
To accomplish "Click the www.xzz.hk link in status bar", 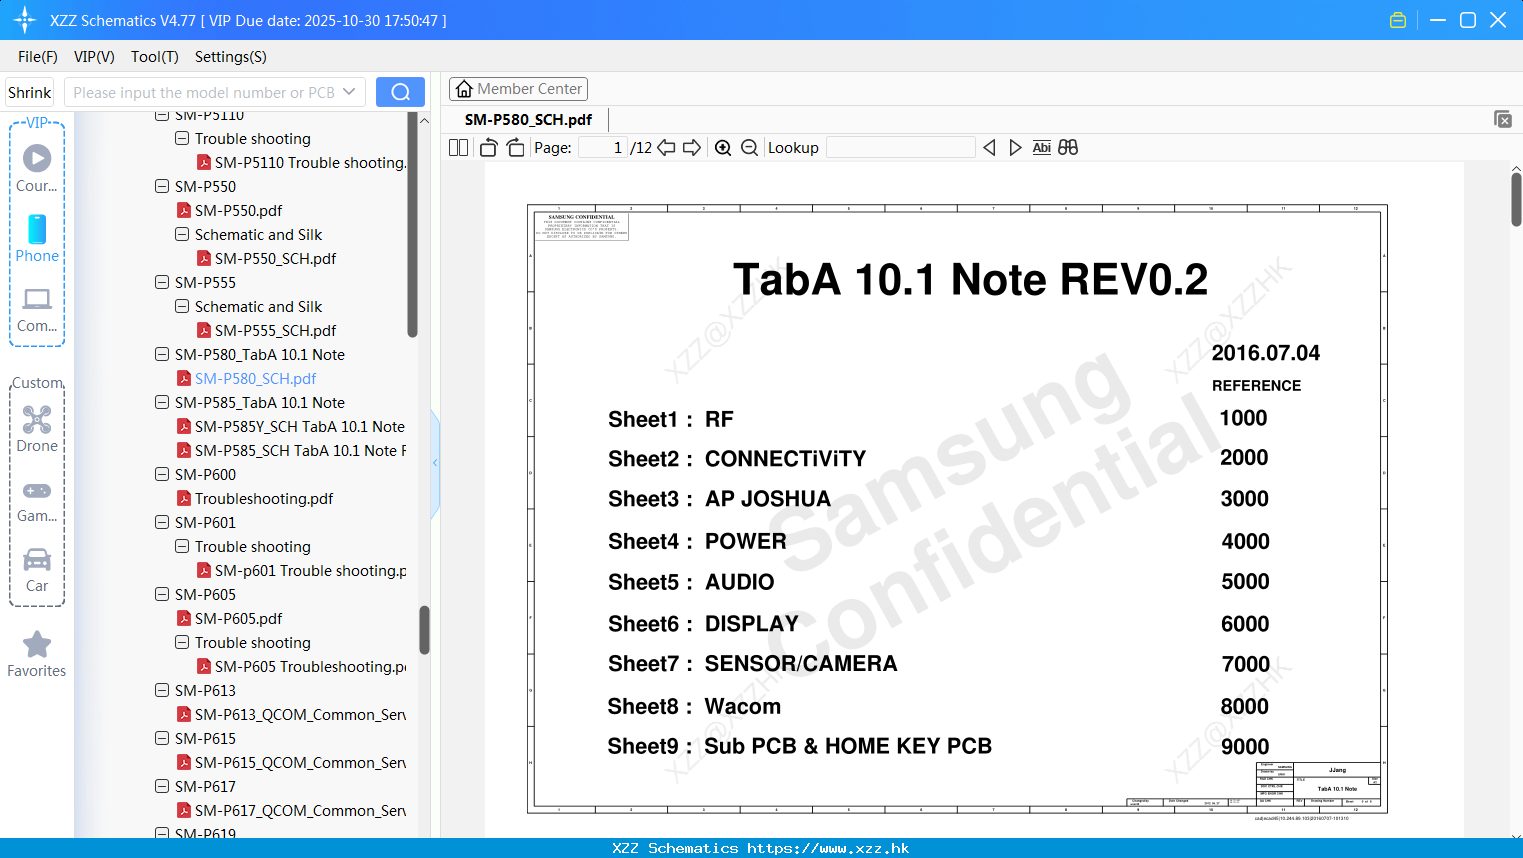I will pyautogui.click(x=828, y=848).
